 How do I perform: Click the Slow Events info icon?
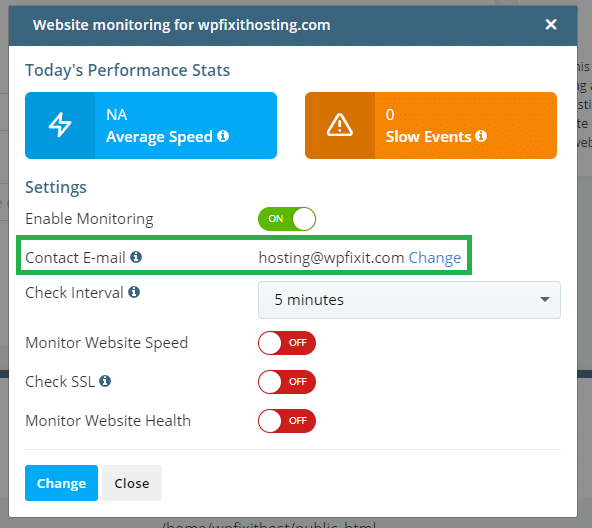pyautogui.click(x=481, y=136)
